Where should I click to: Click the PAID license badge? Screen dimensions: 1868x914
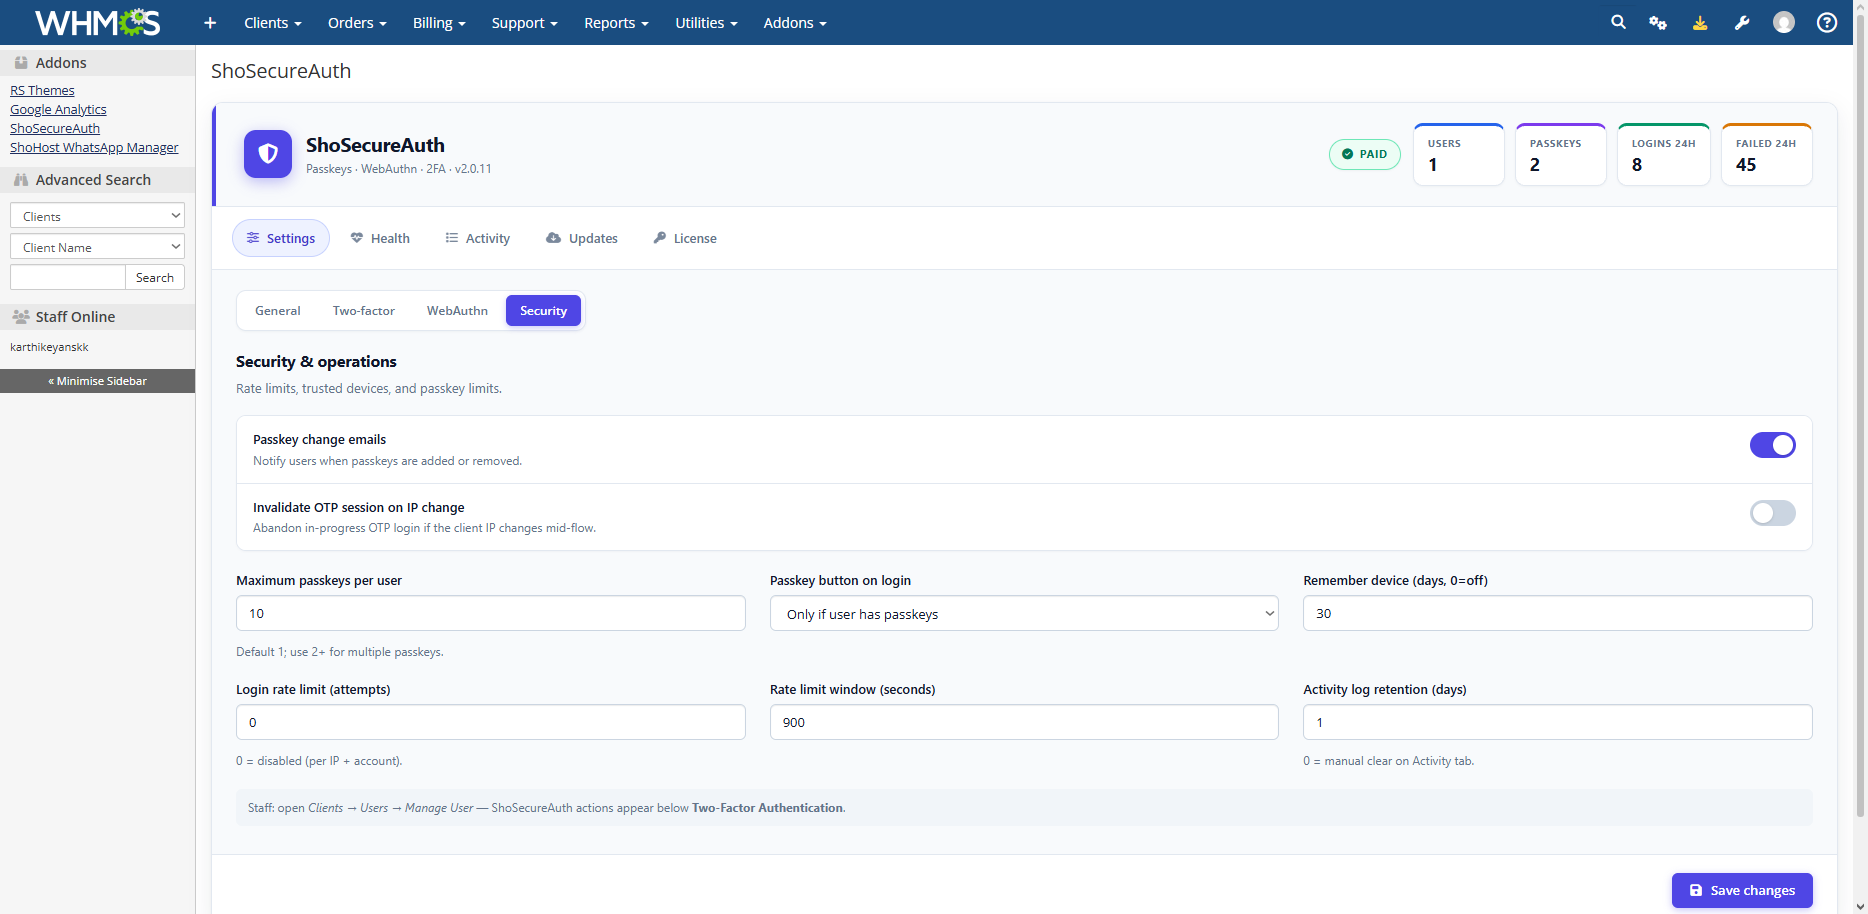1365,154
